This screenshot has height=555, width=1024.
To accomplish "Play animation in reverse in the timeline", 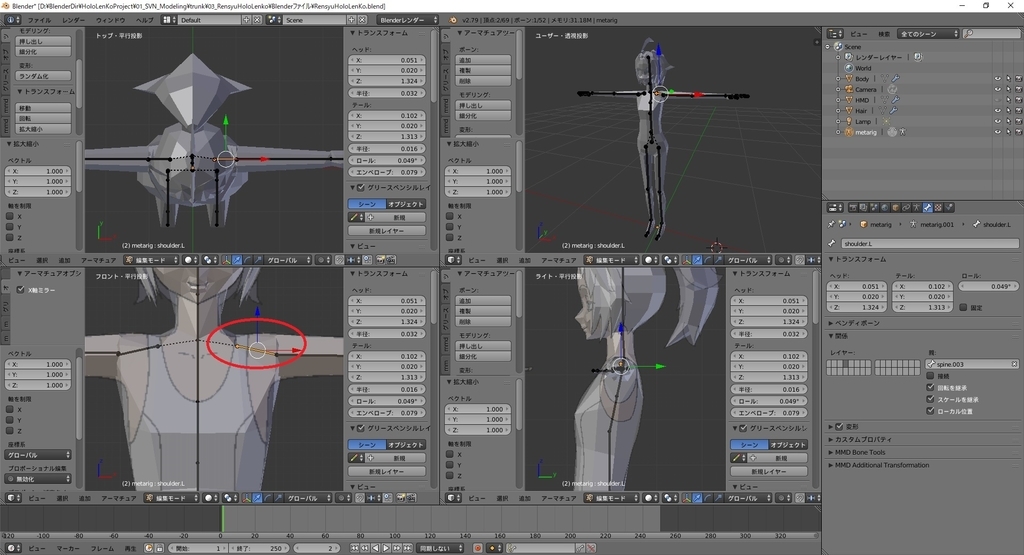I will point(376,548).
